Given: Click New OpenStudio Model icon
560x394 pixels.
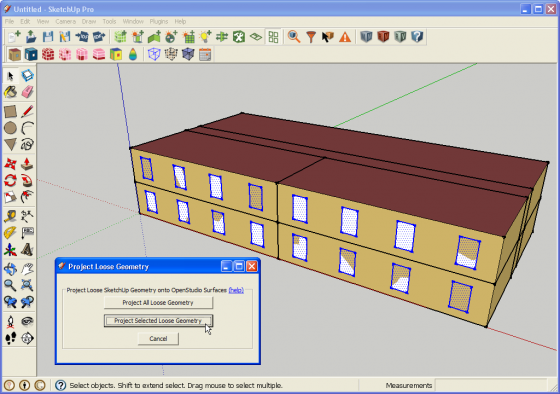Looking at the screenshot, I should [14, 36].
